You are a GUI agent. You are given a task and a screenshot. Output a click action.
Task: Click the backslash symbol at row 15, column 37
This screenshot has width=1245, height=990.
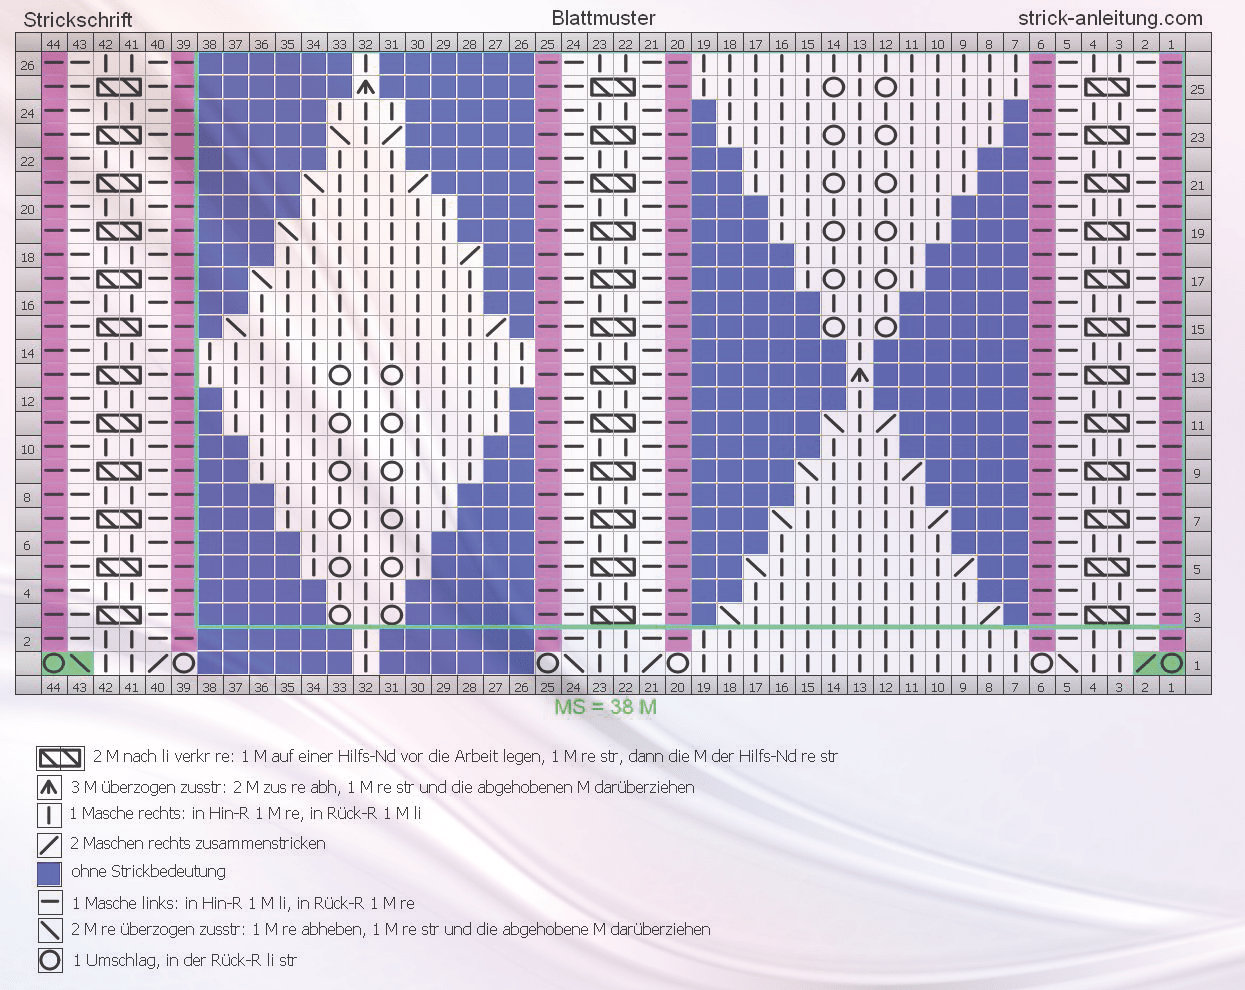(236, 327)
